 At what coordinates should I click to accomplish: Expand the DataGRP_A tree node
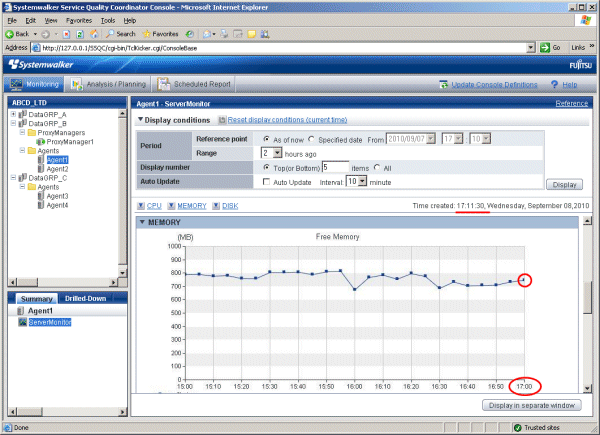click(x=13, y=114)
